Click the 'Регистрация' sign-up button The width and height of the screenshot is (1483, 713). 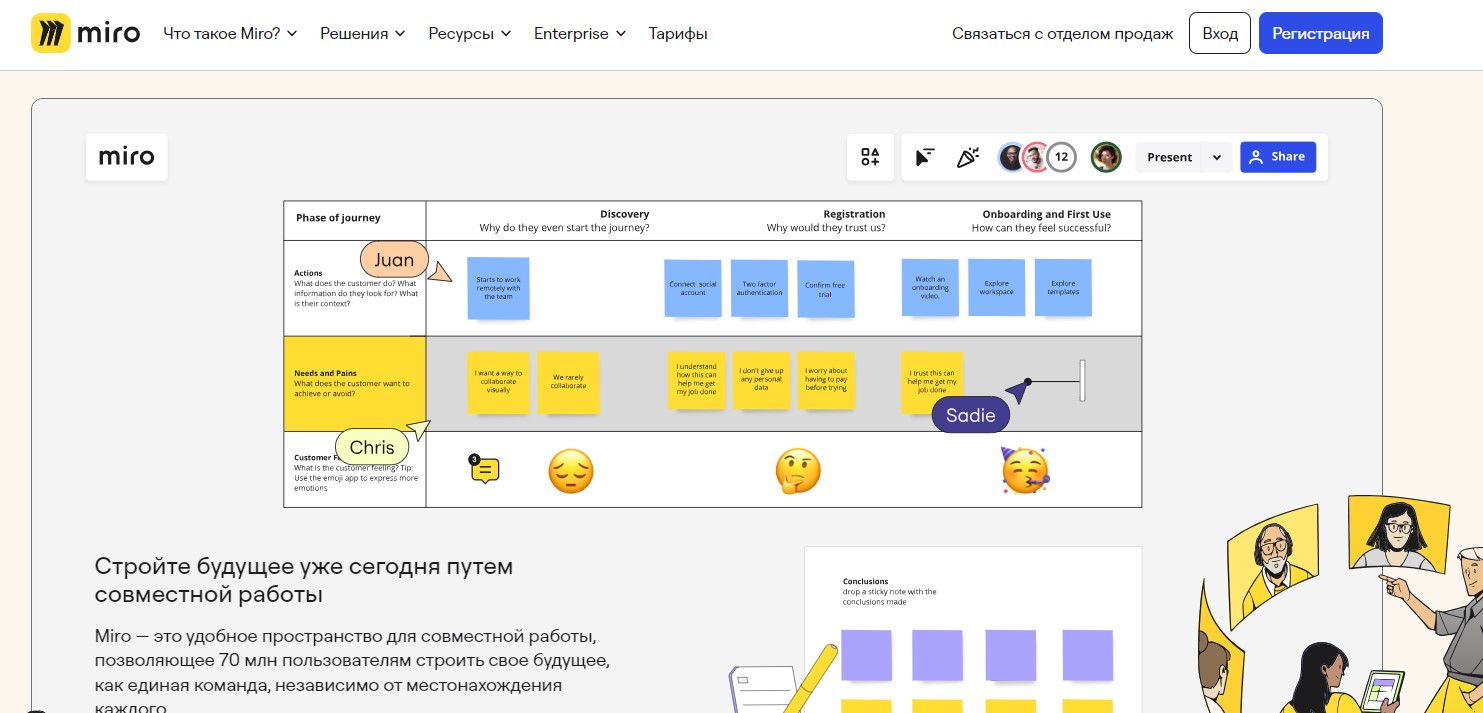click(1320, 33)
